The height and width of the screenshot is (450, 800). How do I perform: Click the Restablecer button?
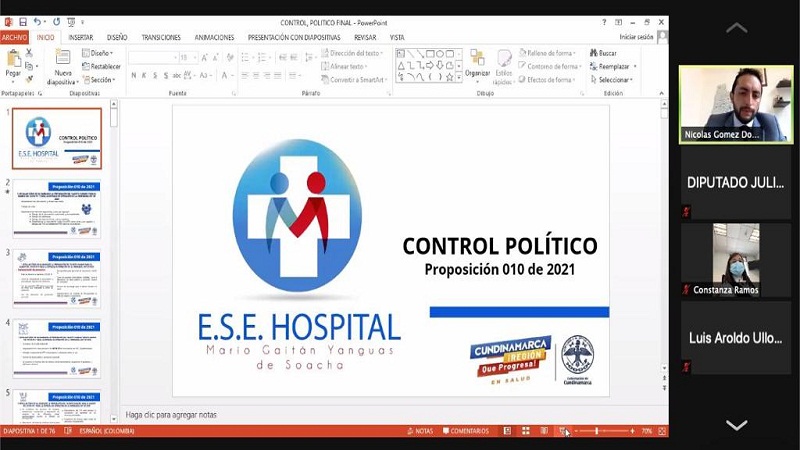pyautogui.click(x=101, y=66)
